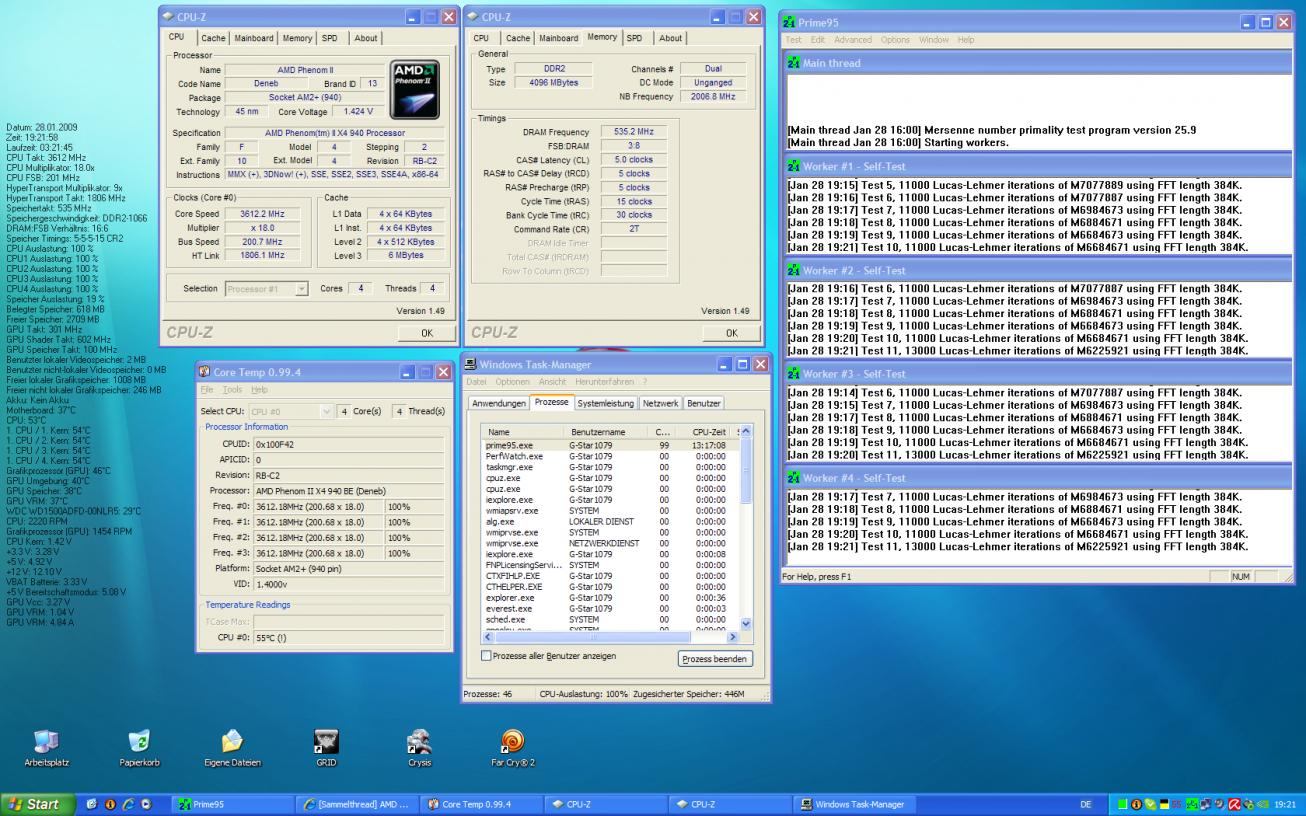Switch to the Mainboard tab in CPU-Z
This screenshot has height=816, width=1306.
pos(253,38)
